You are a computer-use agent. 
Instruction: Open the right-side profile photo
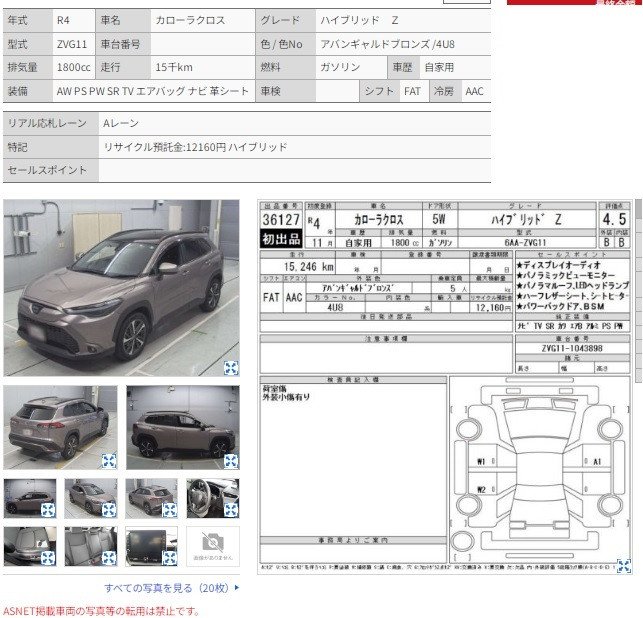(183, 427)
